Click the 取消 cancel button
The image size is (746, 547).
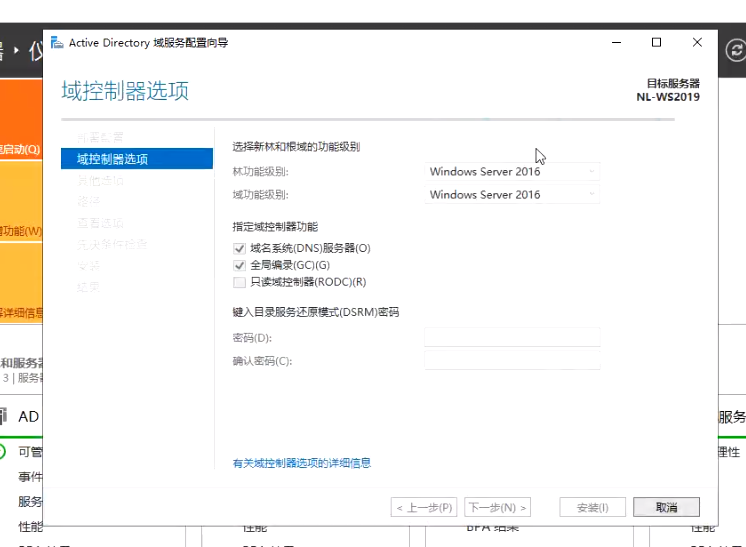point(666,508)
